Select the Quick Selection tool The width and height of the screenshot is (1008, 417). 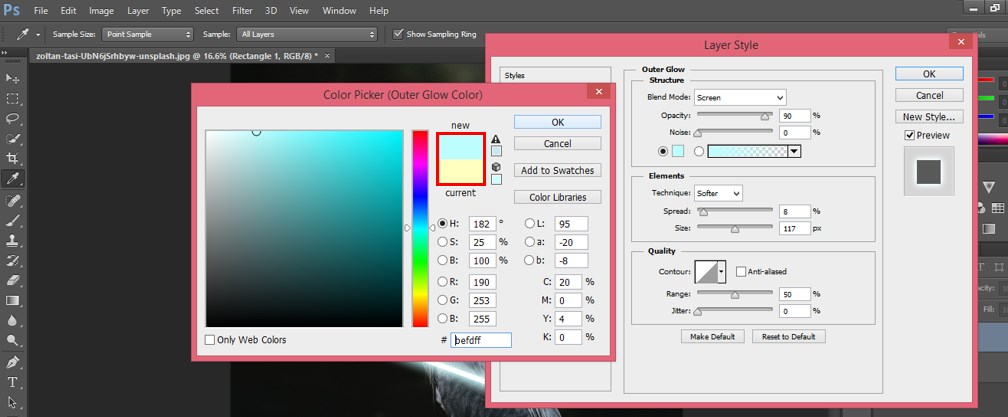(12, 138)
